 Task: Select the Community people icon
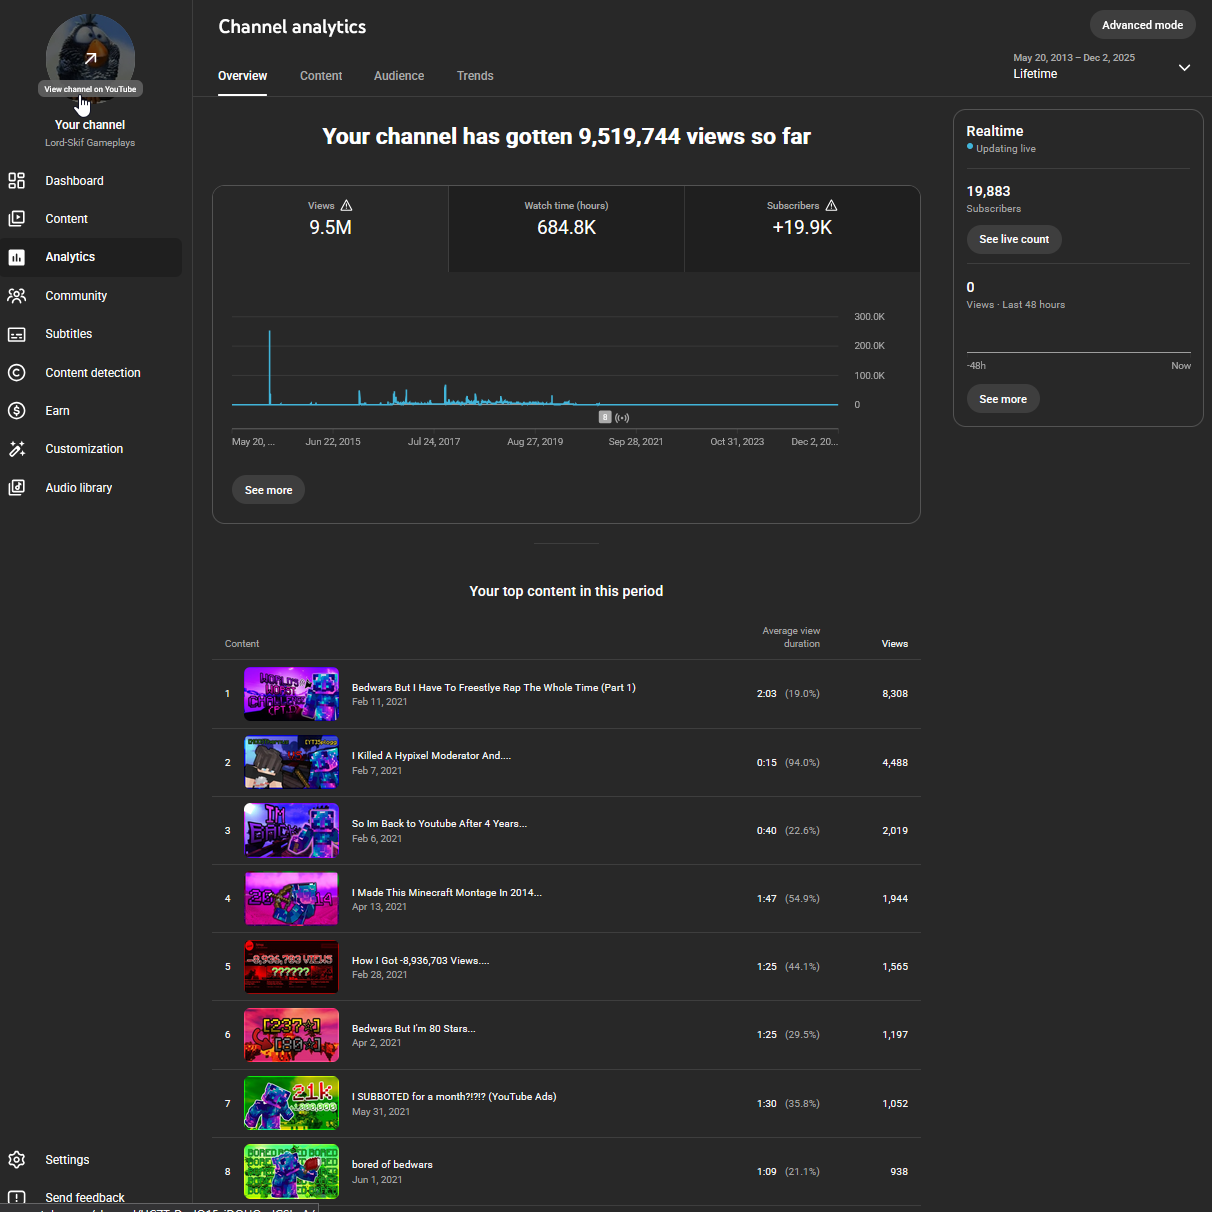pos(17,296)
